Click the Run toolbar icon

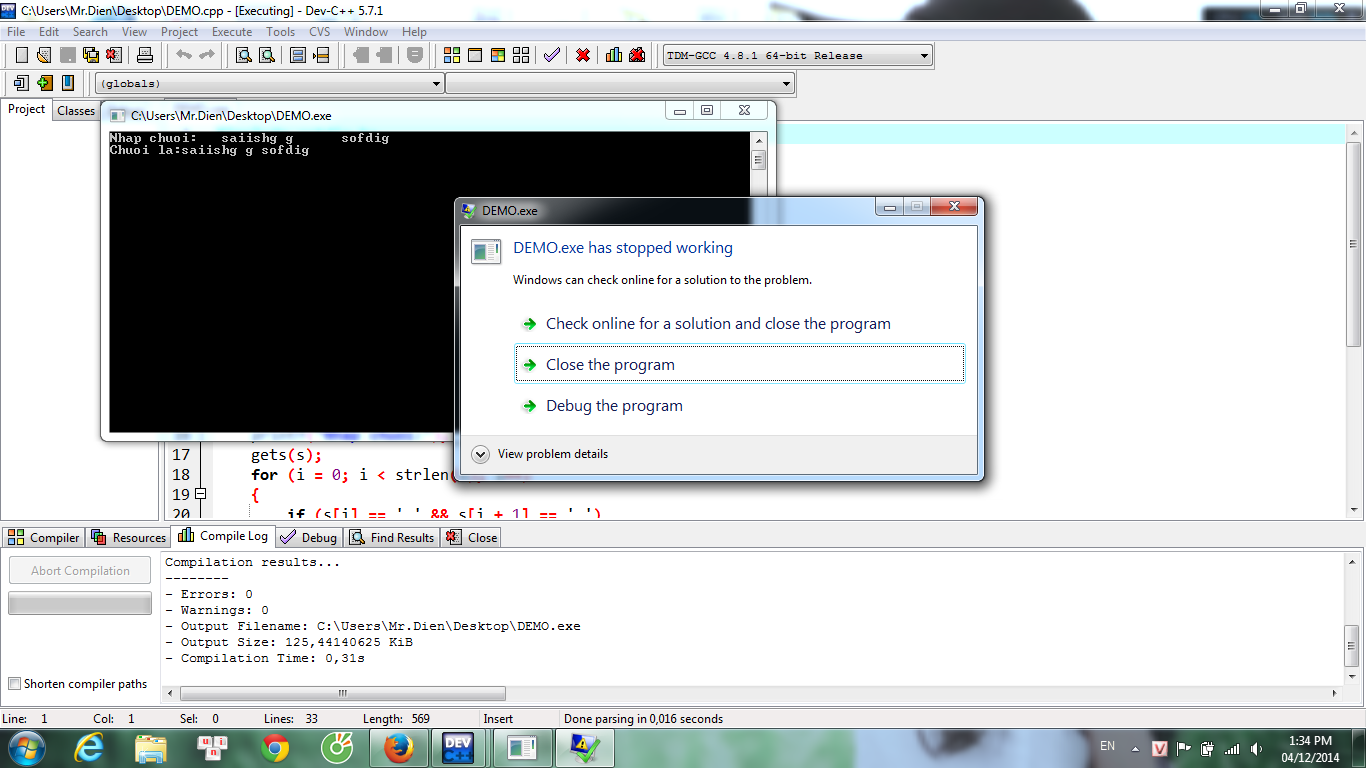click(x=474, y=55)
